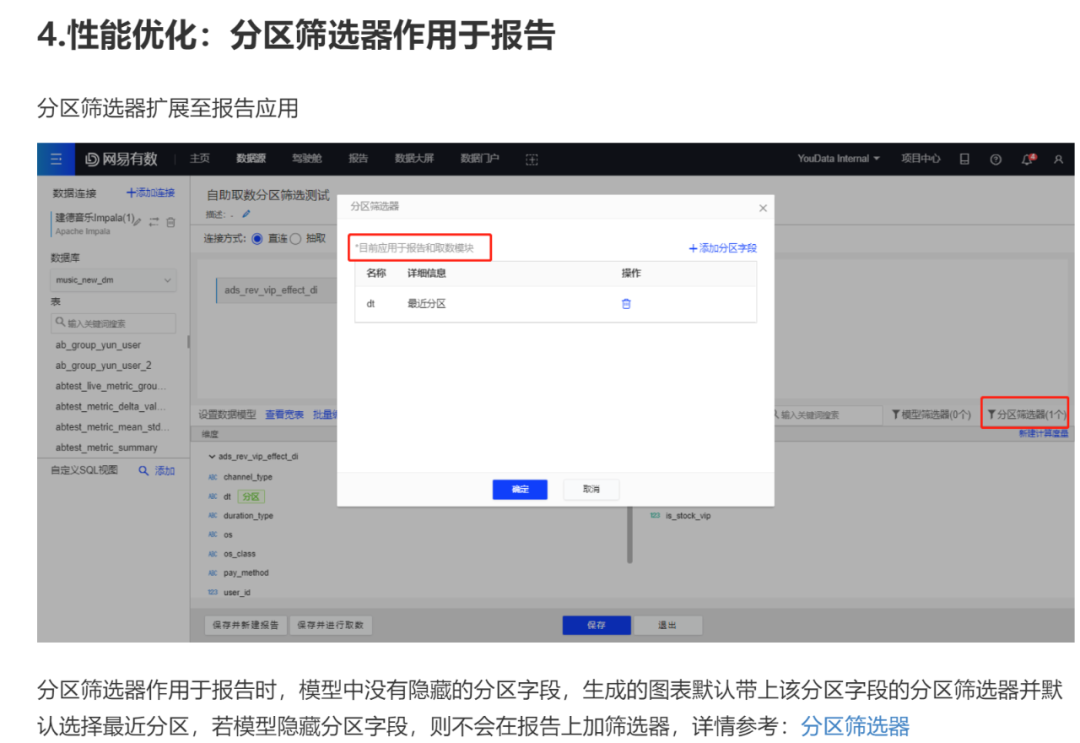The width and height of the screenshot is (1080, 743).
Task: Select 抽取 connection radio button
Action: tap(295, 239)
